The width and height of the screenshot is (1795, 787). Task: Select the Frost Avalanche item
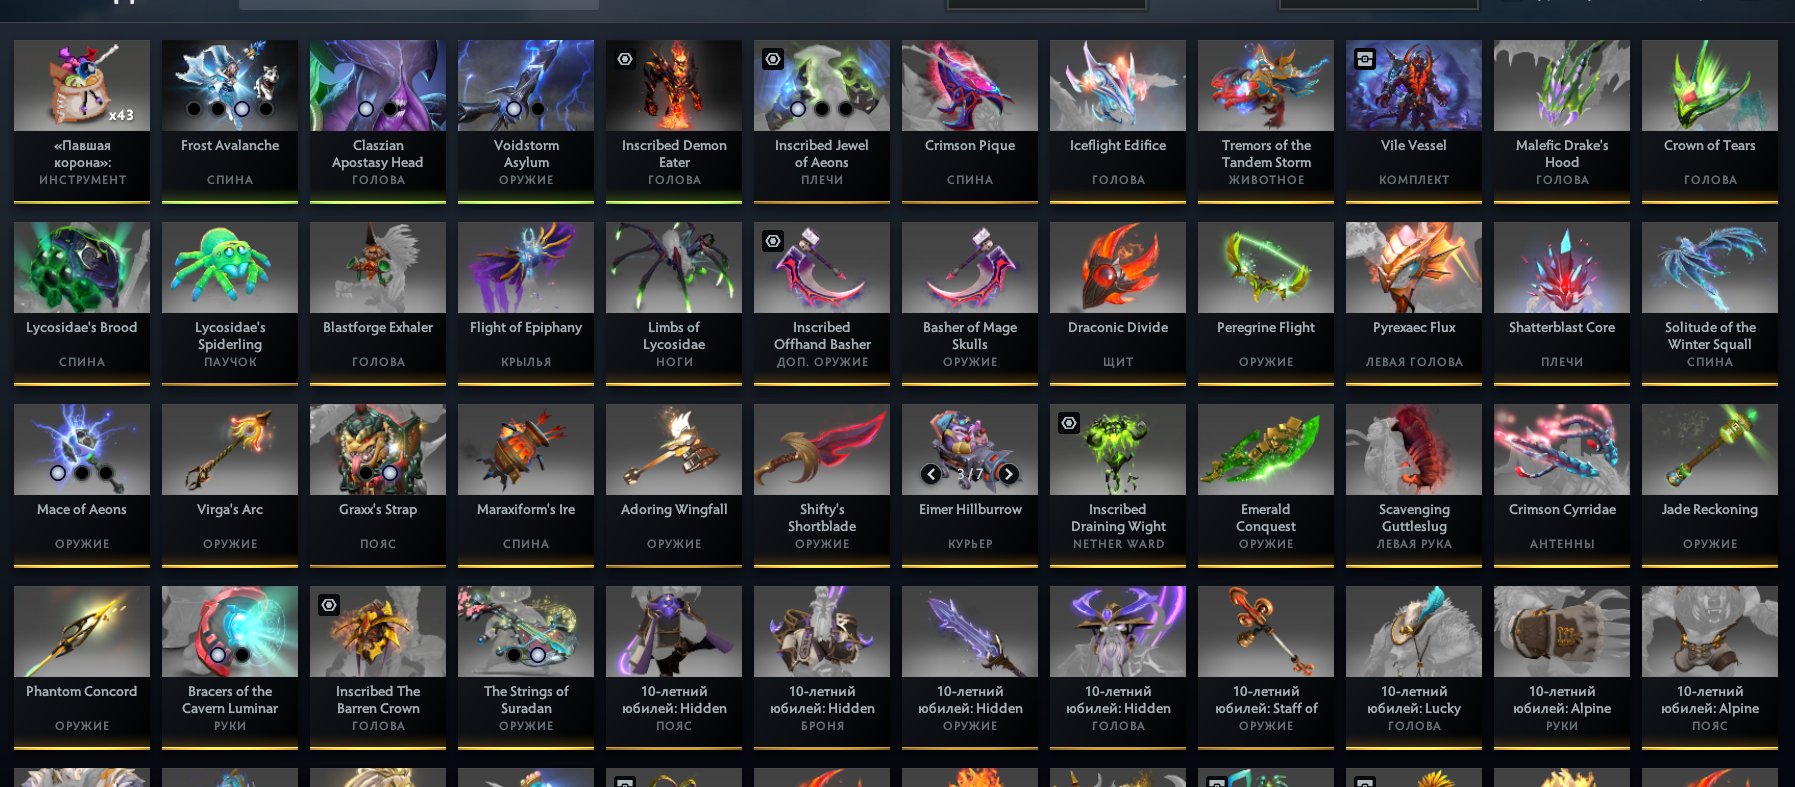[x=230, y=121]
